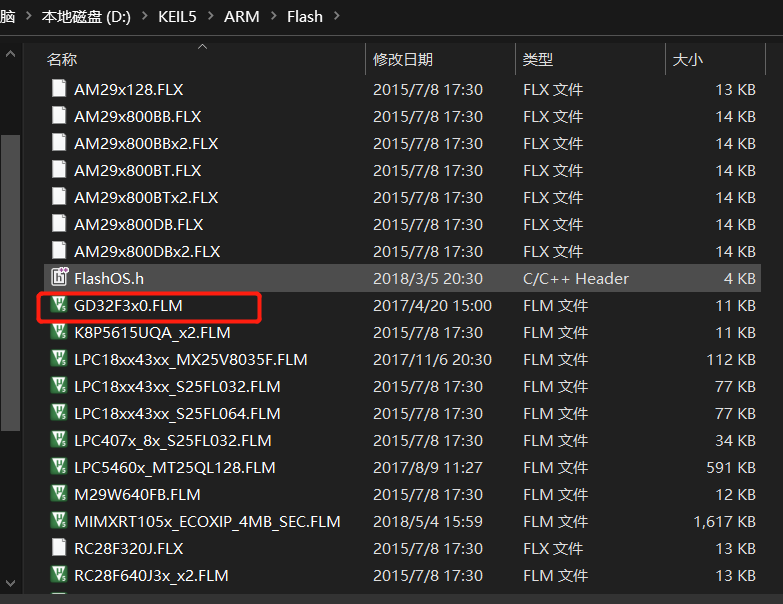
Task: Click the AM29x800BB.FLX file icon
Action: pyautogui.click(x=59, y=115)
